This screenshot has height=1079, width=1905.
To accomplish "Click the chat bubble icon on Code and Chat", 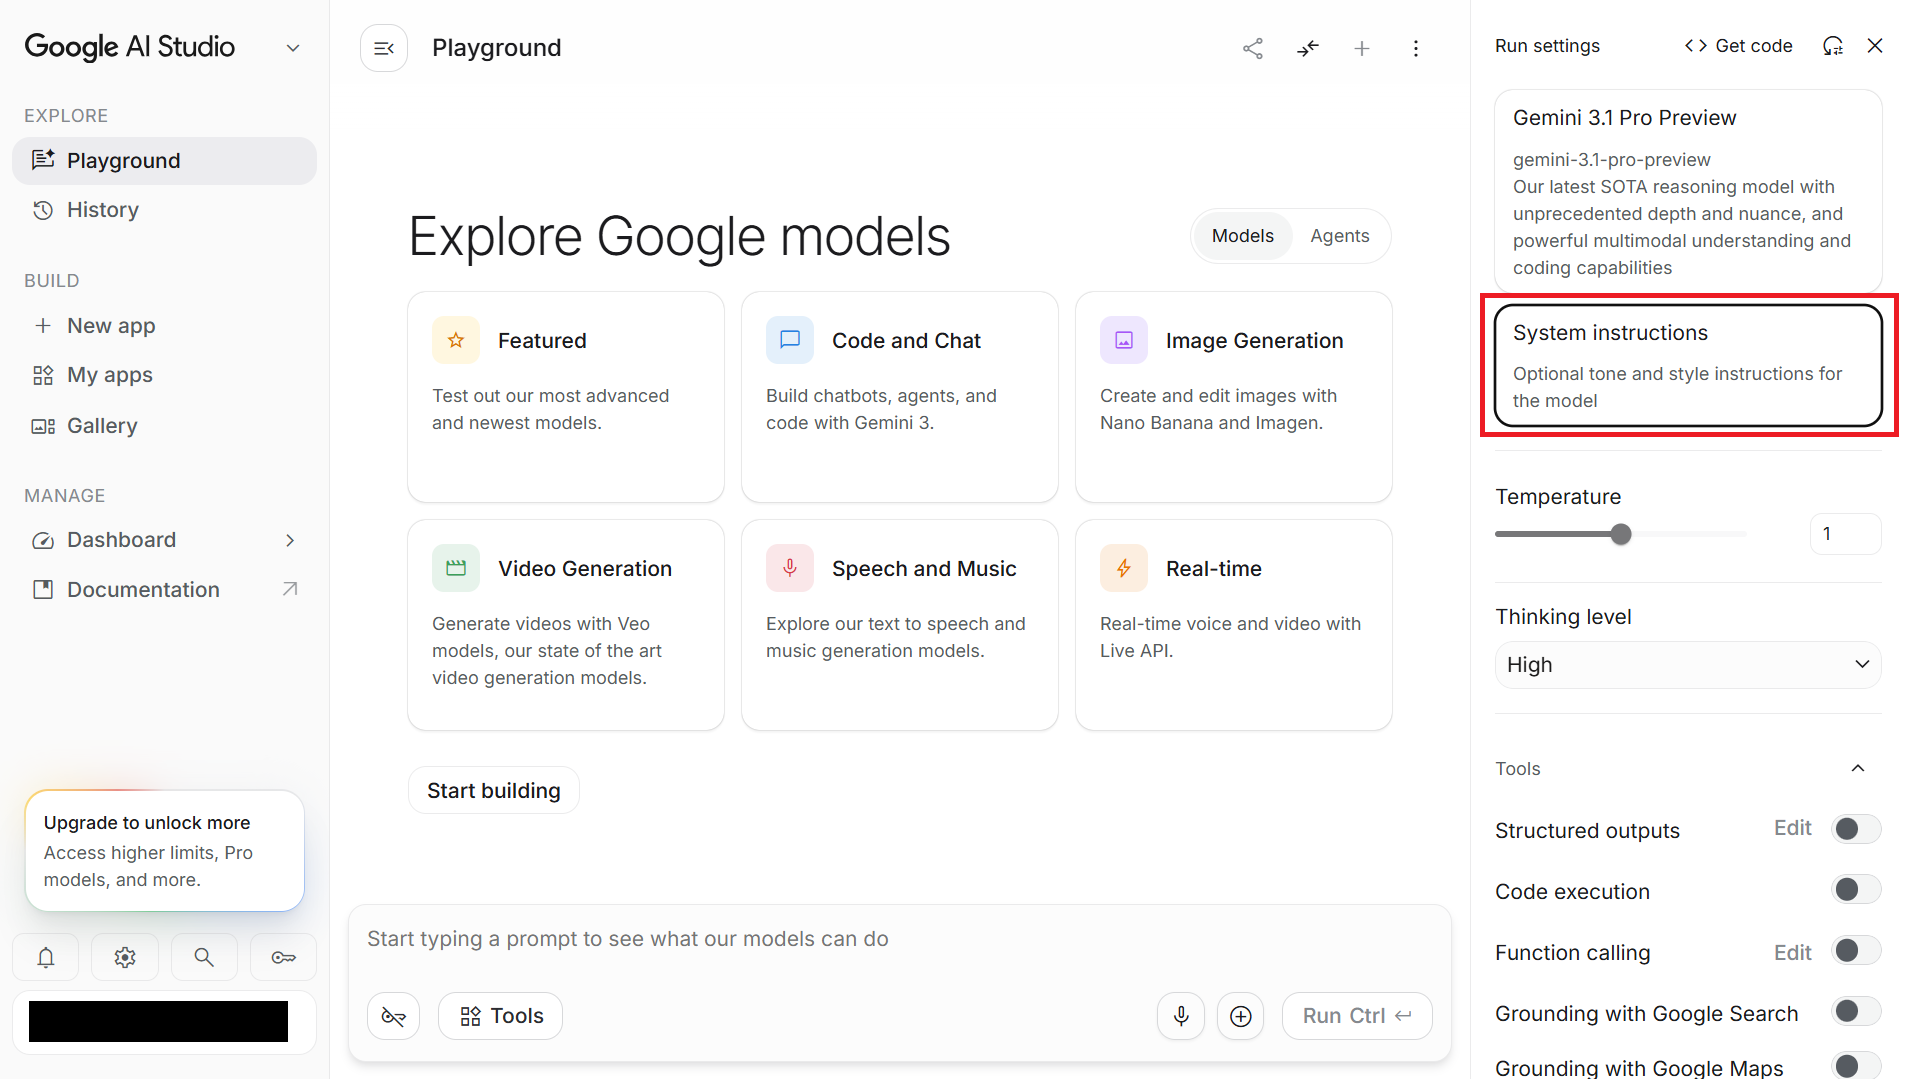I will (x=790, y=340).
